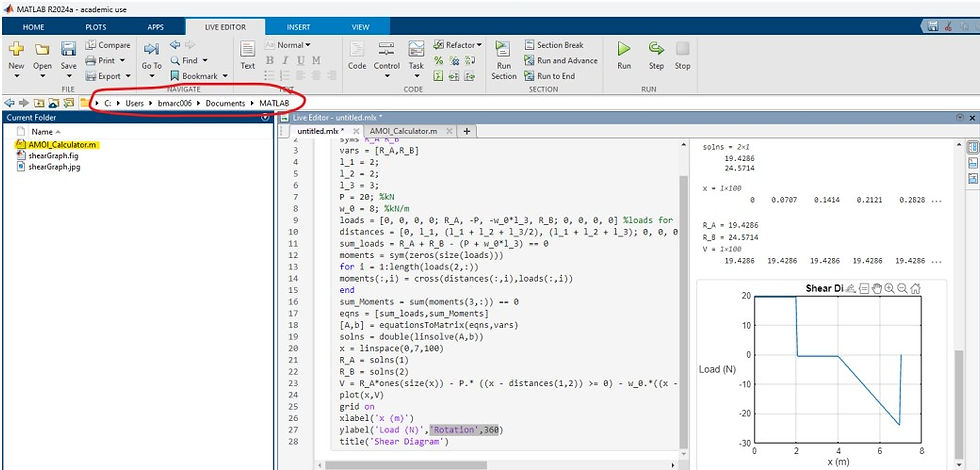Click Documents in the folder path

(225, 103)
